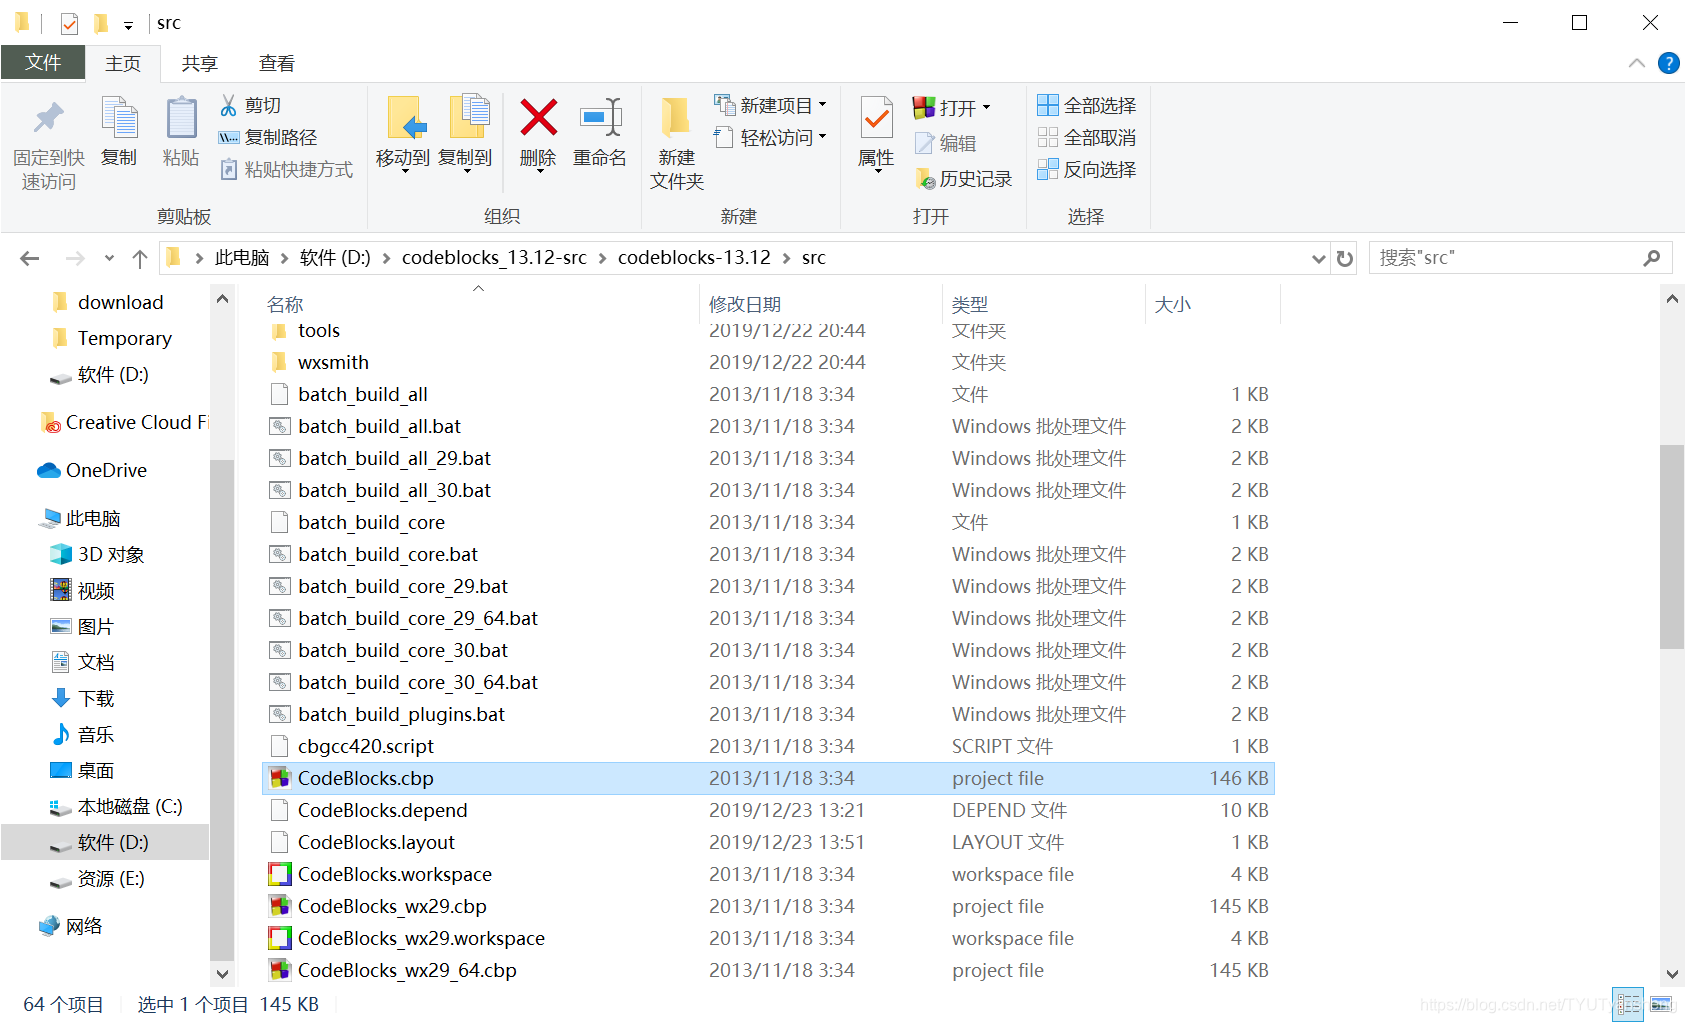Collapse the ribbon with chevron

pos(1636,63)
